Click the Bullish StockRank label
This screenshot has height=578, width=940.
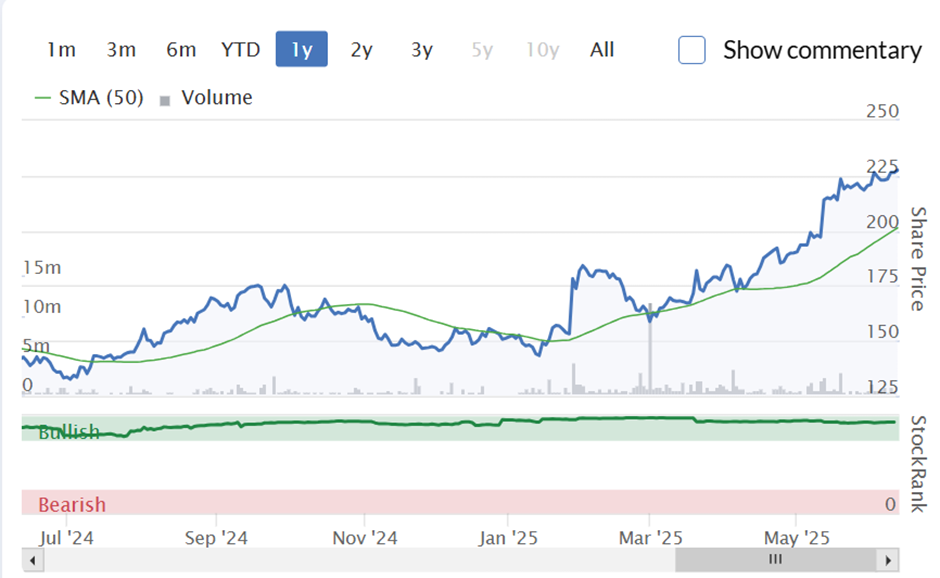coord(69,432)
